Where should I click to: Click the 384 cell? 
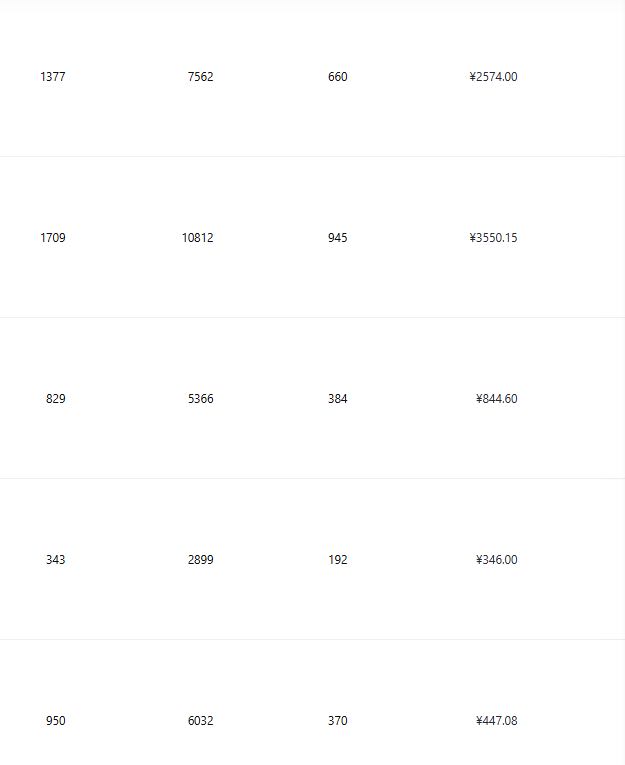click(x=338, y=399)
